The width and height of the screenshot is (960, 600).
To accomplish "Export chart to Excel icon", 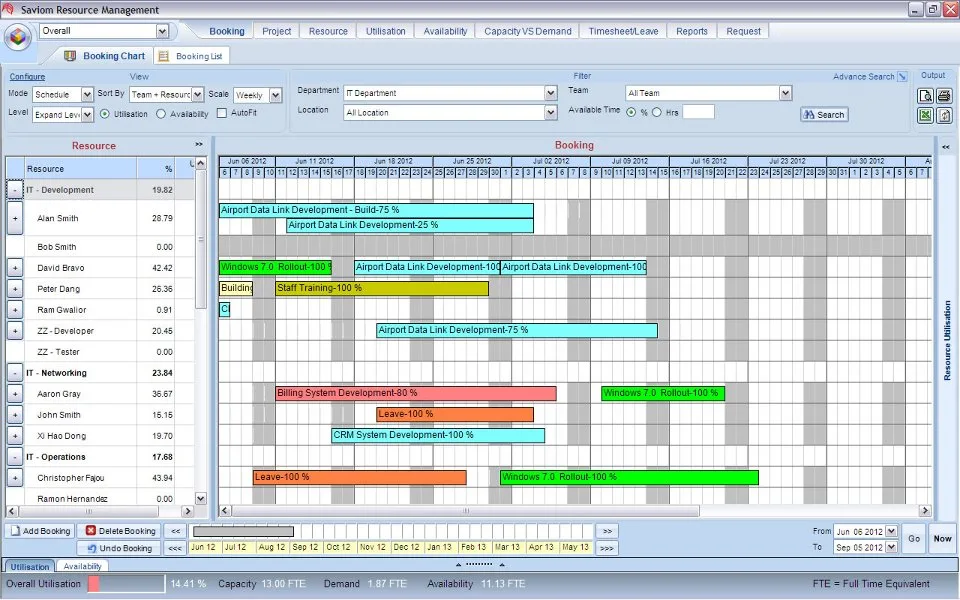I will [925, 115].
